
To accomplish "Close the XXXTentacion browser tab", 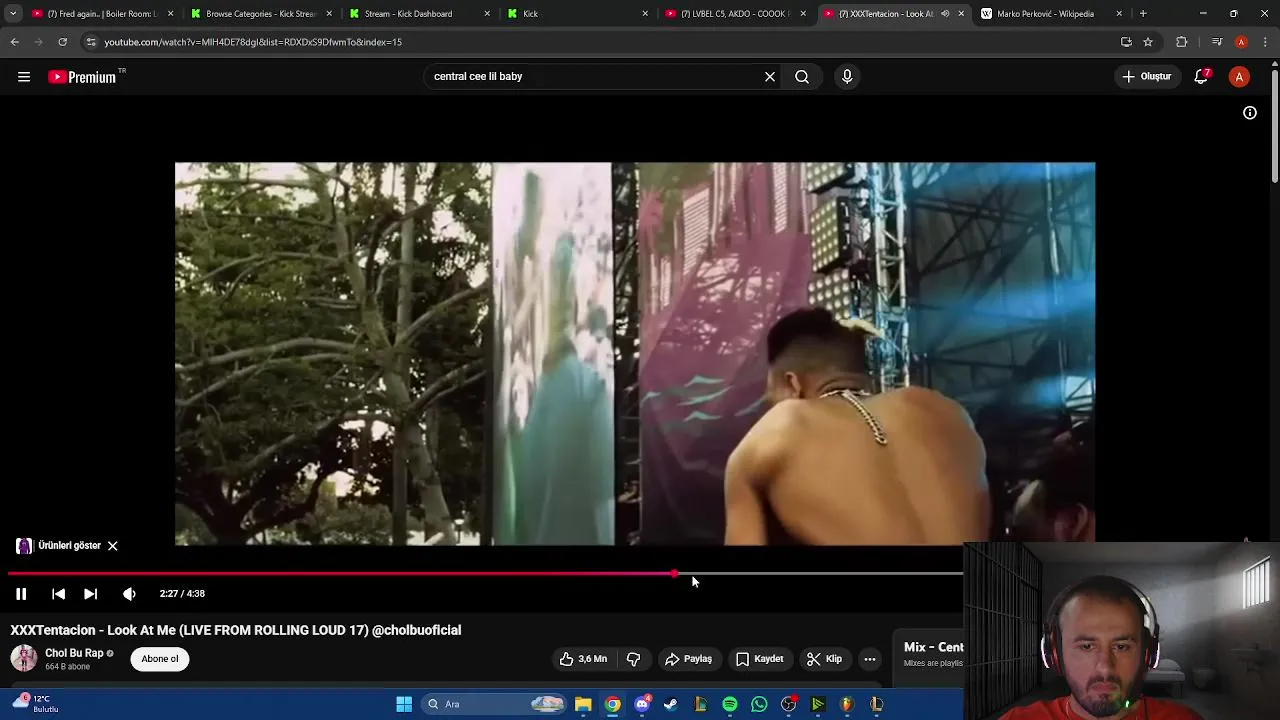I will click(x=961, y=14).
